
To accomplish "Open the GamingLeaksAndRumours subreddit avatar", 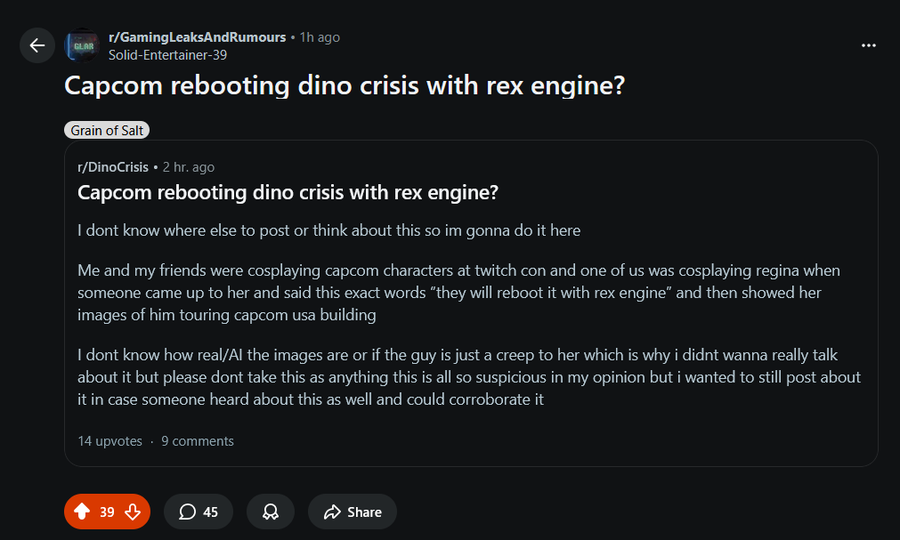I will pyautogui.click(x=82, y=45).
